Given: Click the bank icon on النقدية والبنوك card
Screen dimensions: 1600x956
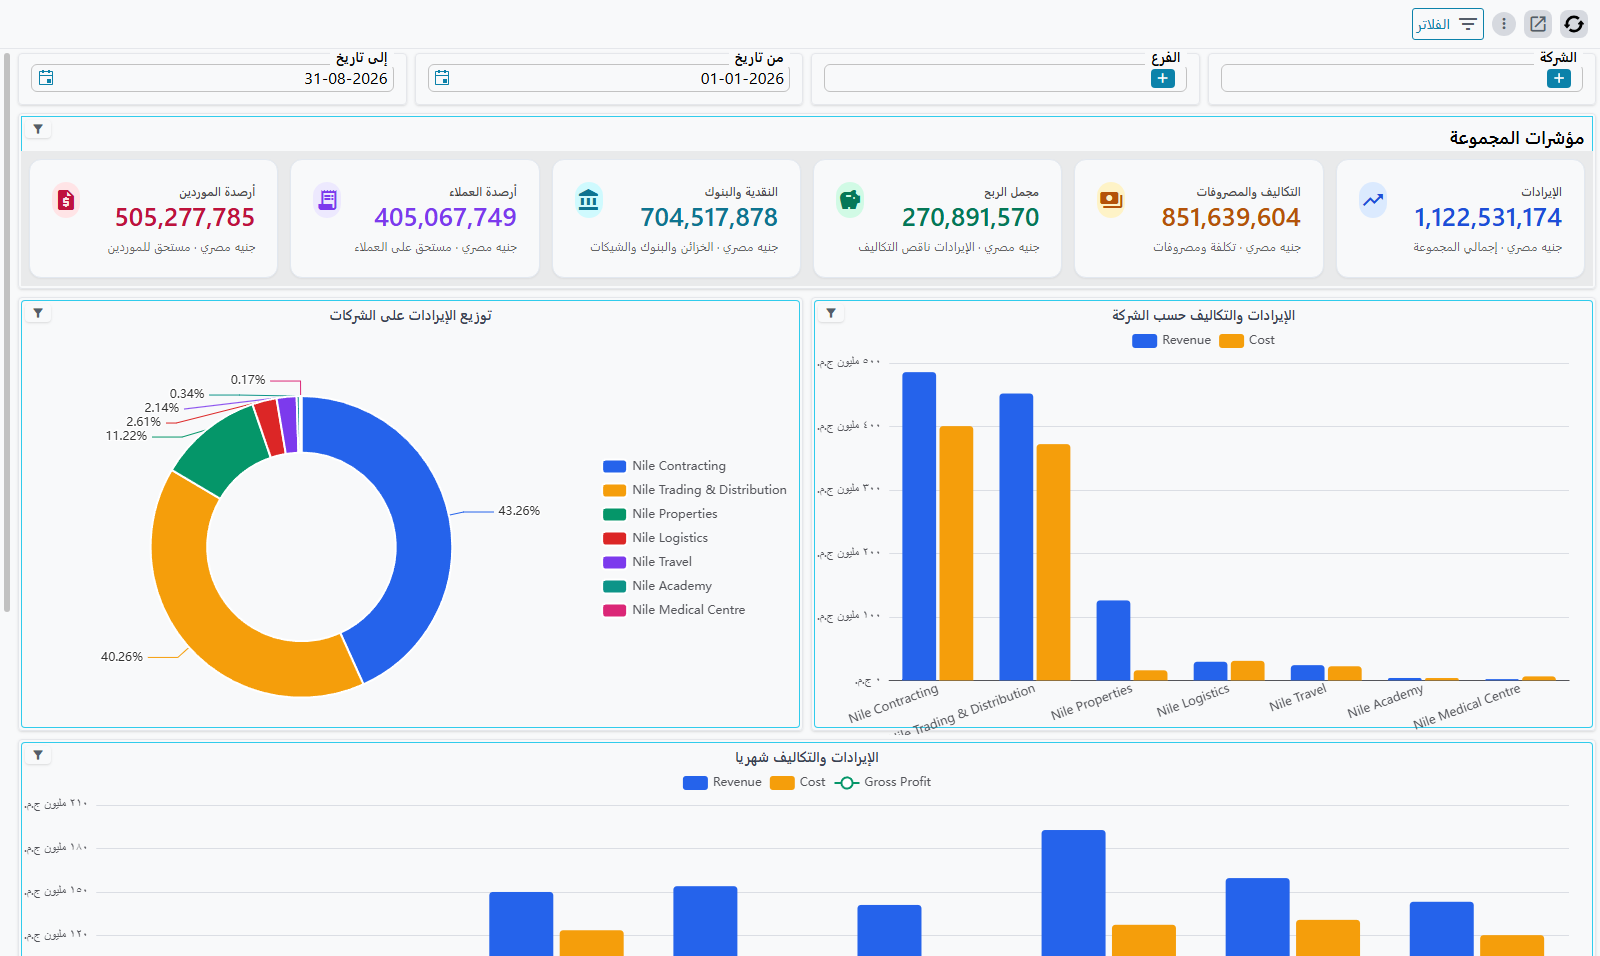Looking at the screenshot, I should [x=589, y=200].
